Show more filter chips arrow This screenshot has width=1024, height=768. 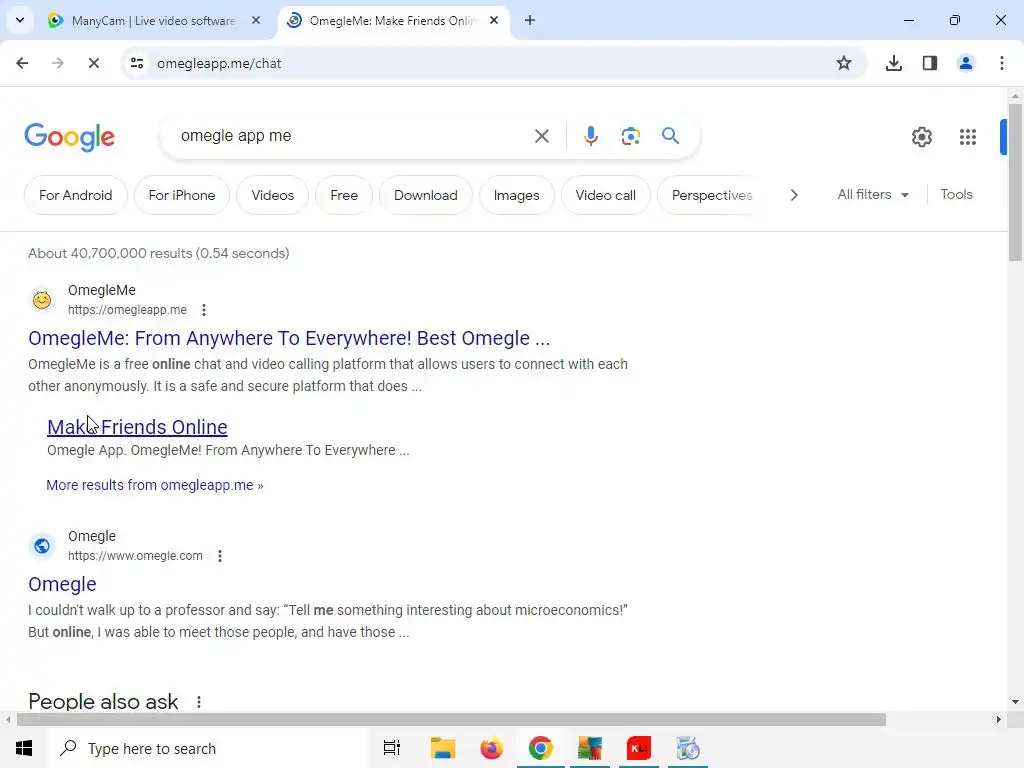tap(793, 195)
